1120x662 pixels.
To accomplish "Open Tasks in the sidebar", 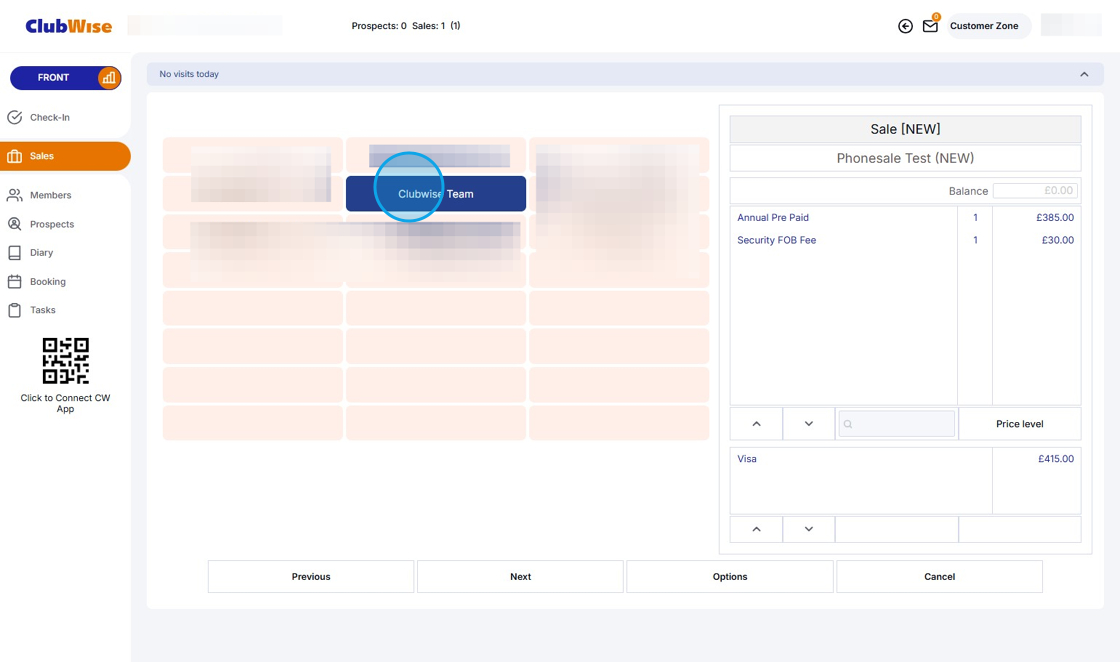I will click(x=65, y=310).
